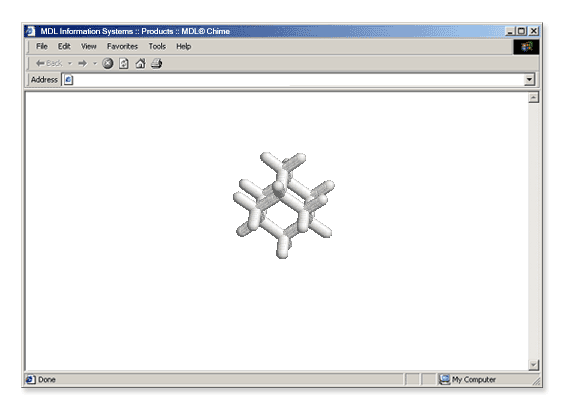This screenshot has width=564, height=411.
Task: Click the My Computer zone icon
Action: click(445, 379)
